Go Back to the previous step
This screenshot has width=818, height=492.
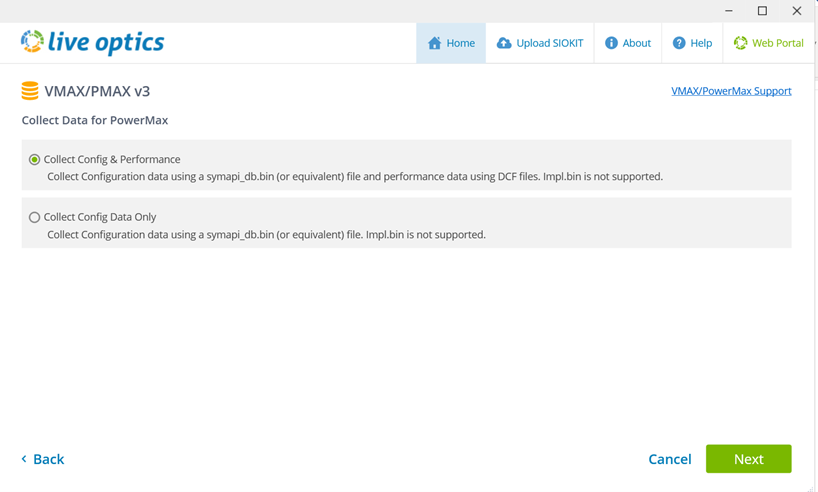[x=47, y=459]
